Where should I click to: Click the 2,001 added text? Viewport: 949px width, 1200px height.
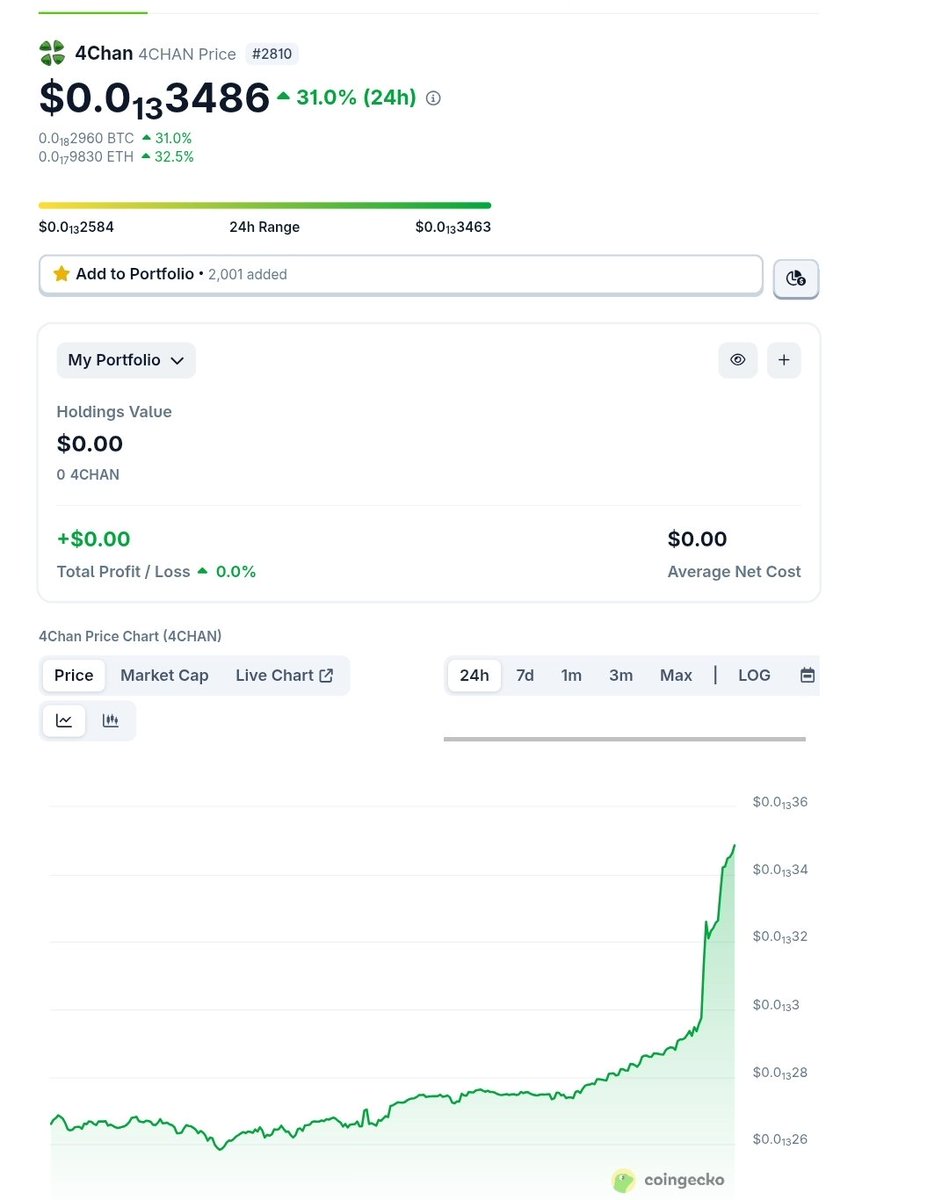pyautogui.click(x=247, y=274)
